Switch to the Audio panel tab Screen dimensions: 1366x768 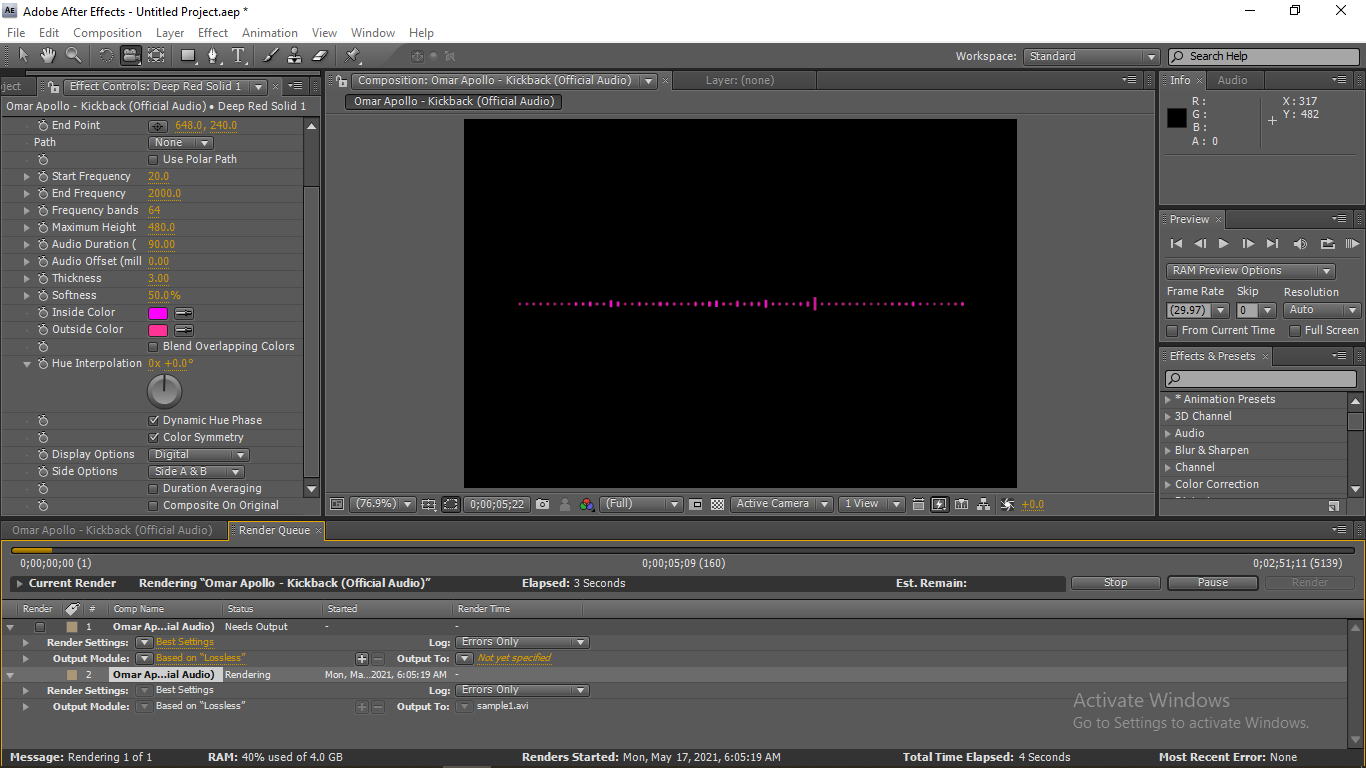(1232, 81)
